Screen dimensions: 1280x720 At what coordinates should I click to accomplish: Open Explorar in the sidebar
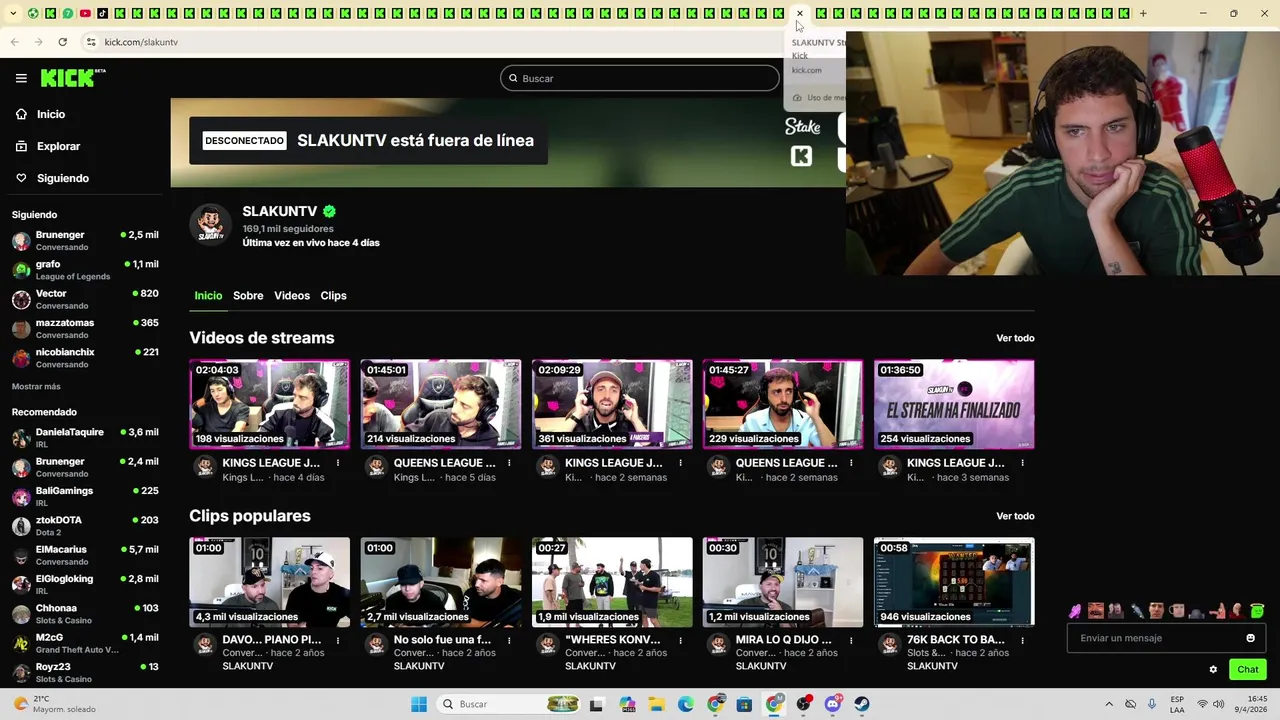[x=48, y=146]
